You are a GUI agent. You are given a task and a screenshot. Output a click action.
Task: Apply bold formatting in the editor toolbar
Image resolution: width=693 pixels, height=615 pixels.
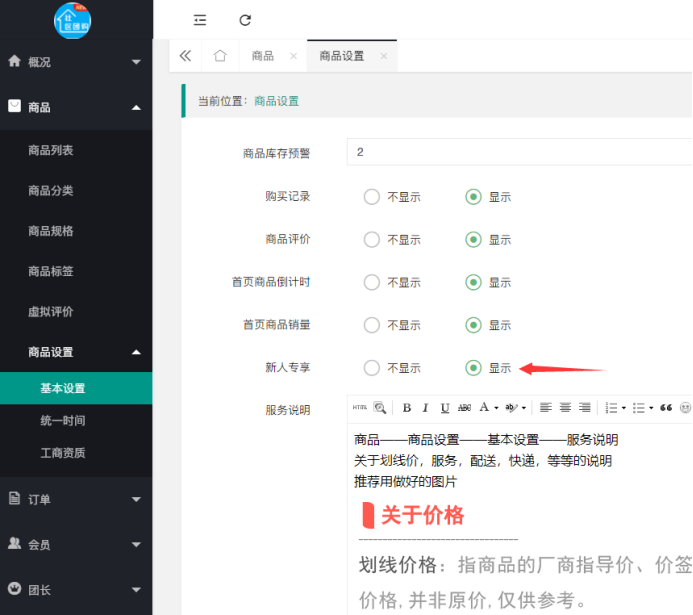point(407,408)
